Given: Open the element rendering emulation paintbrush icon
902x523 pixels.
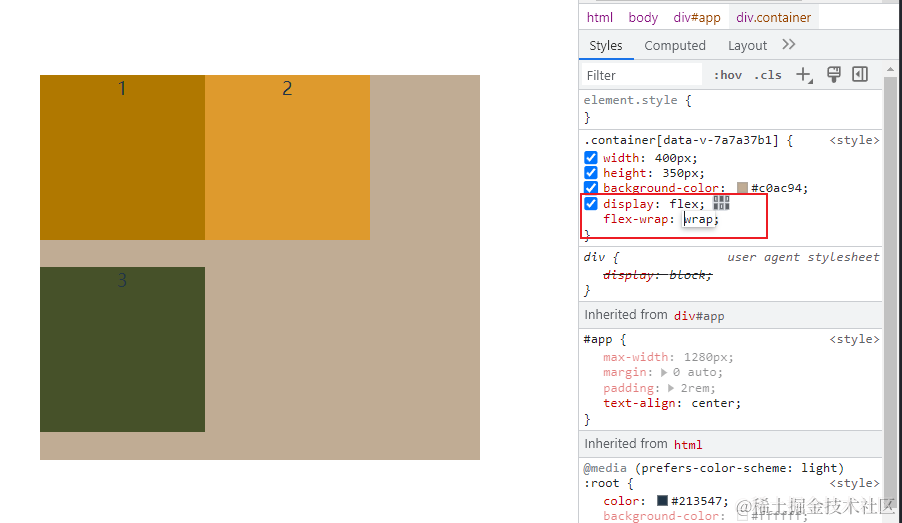Looking at the screenshot, I should tap(834, 74).
